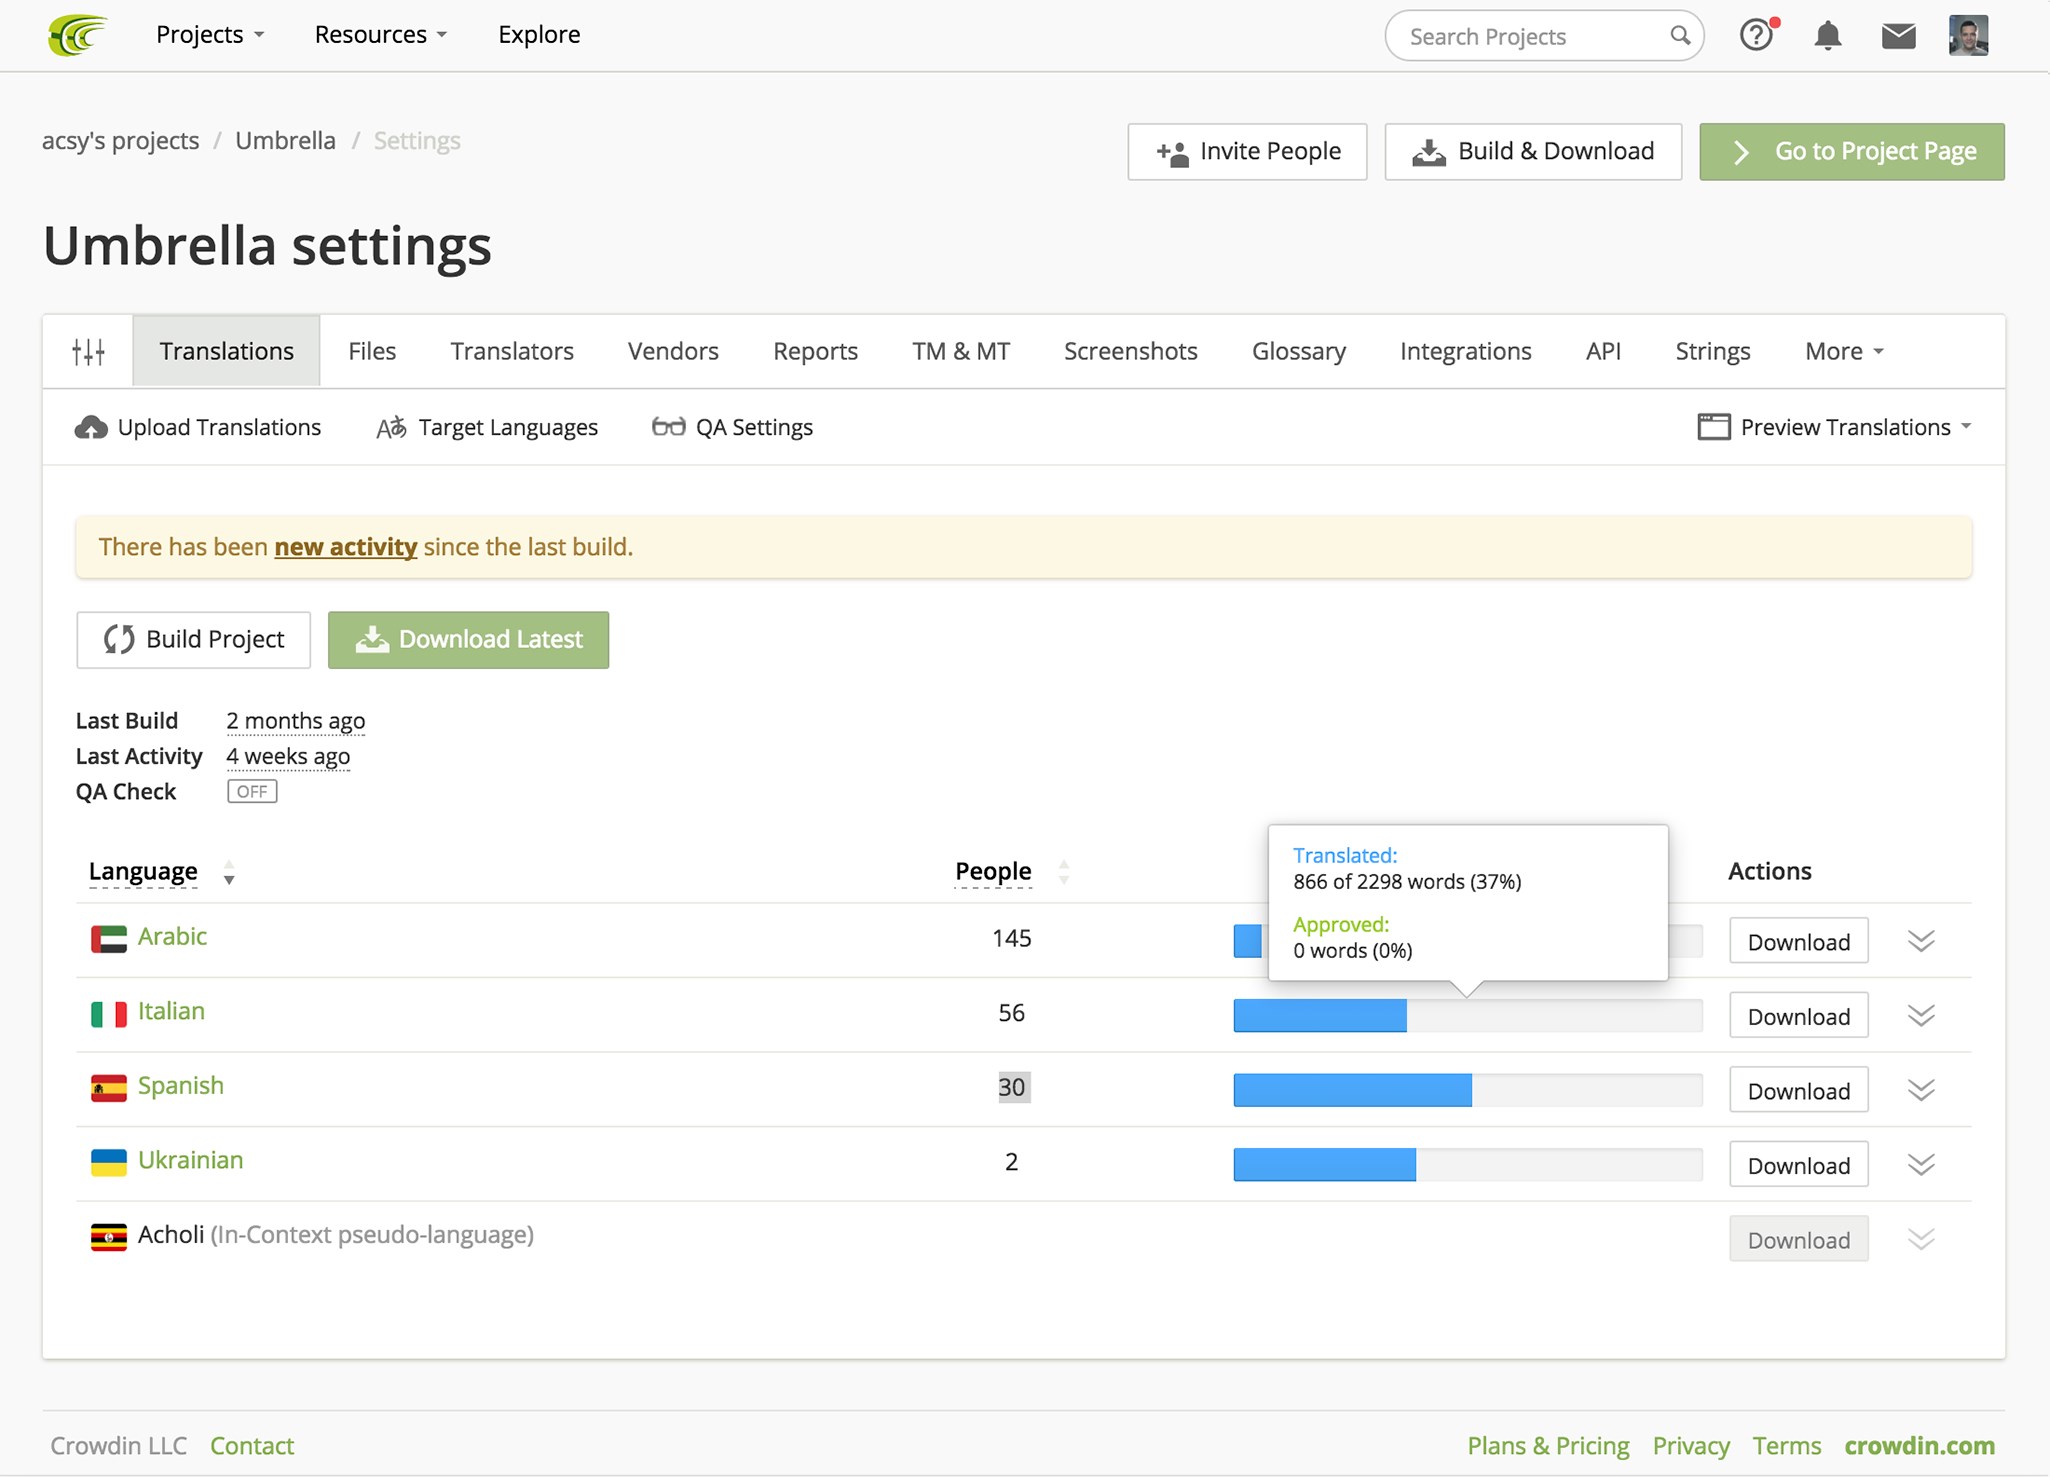Switch to the Files tab

[x=372, y=351]
